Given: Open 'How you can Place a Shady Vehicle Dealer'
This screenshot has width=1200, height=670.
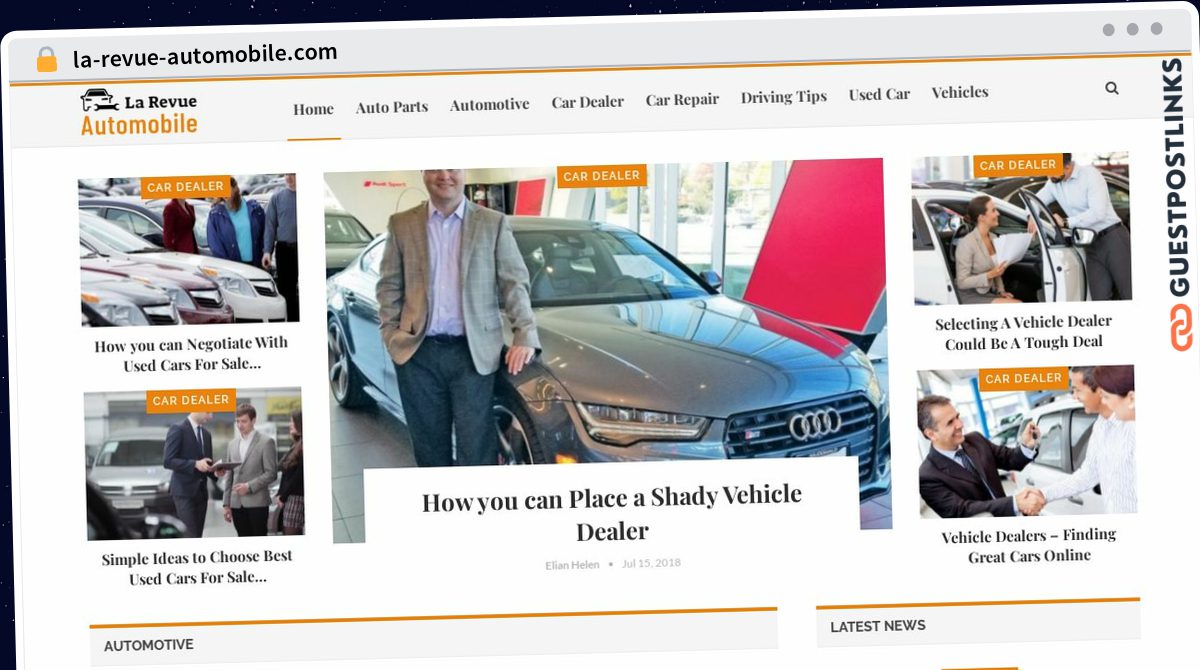Looking at the screenshot, I should [612, 513].
